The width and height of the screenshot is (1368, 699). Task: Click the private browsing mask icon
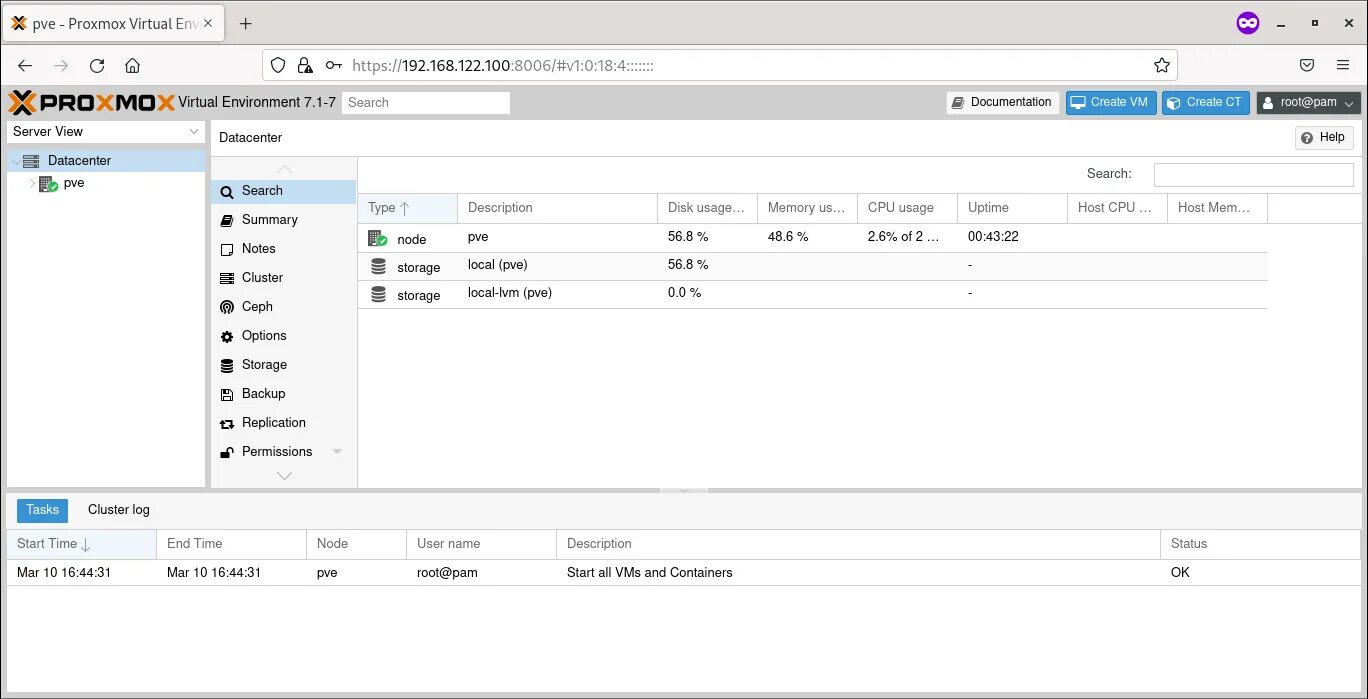pyautogui.click(x=1248, y=23)
